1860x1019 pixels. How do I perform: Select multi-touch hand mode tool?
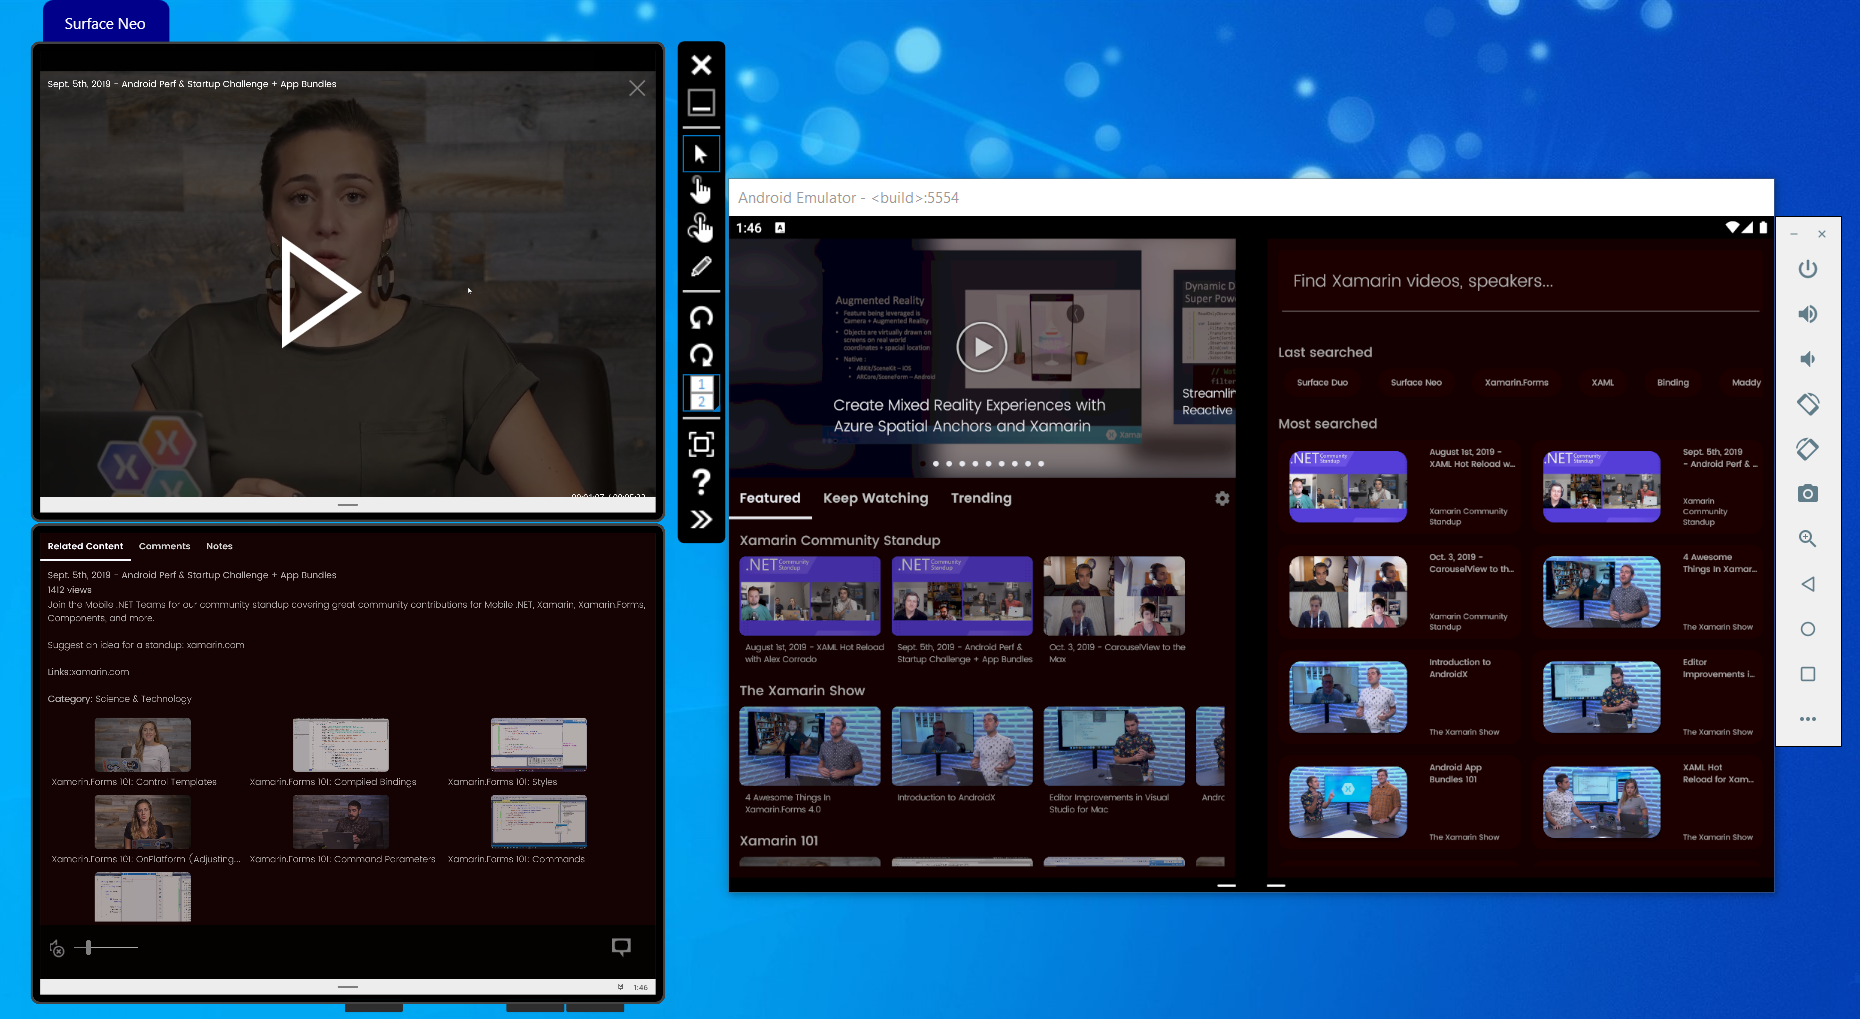(x=701, y=228)
